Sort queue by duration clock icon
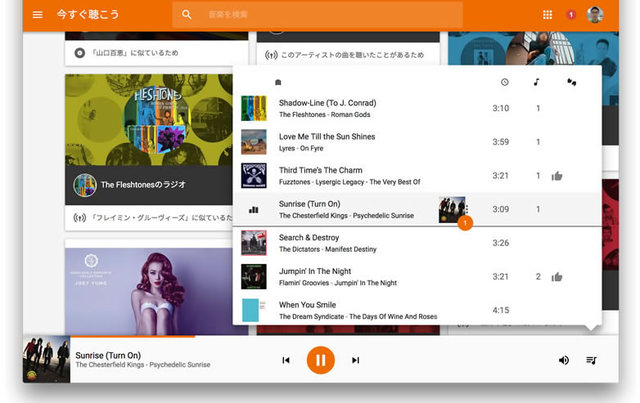The width and height of the screenshot is (640, 403). (504, 82)
